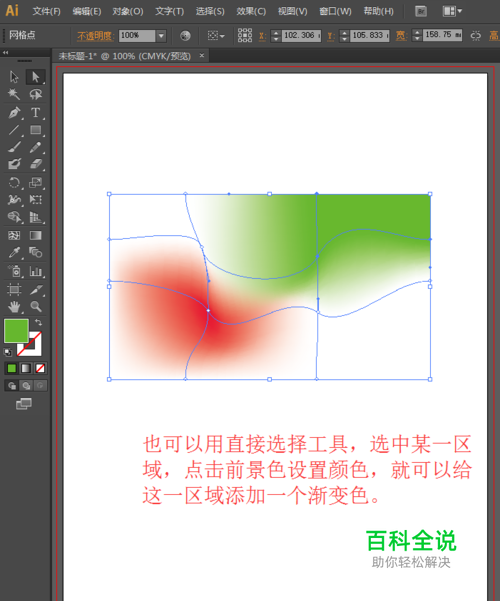Select the Blob Brush tool
The width and height of the screenshot is (500, 601).
(14, 164)
